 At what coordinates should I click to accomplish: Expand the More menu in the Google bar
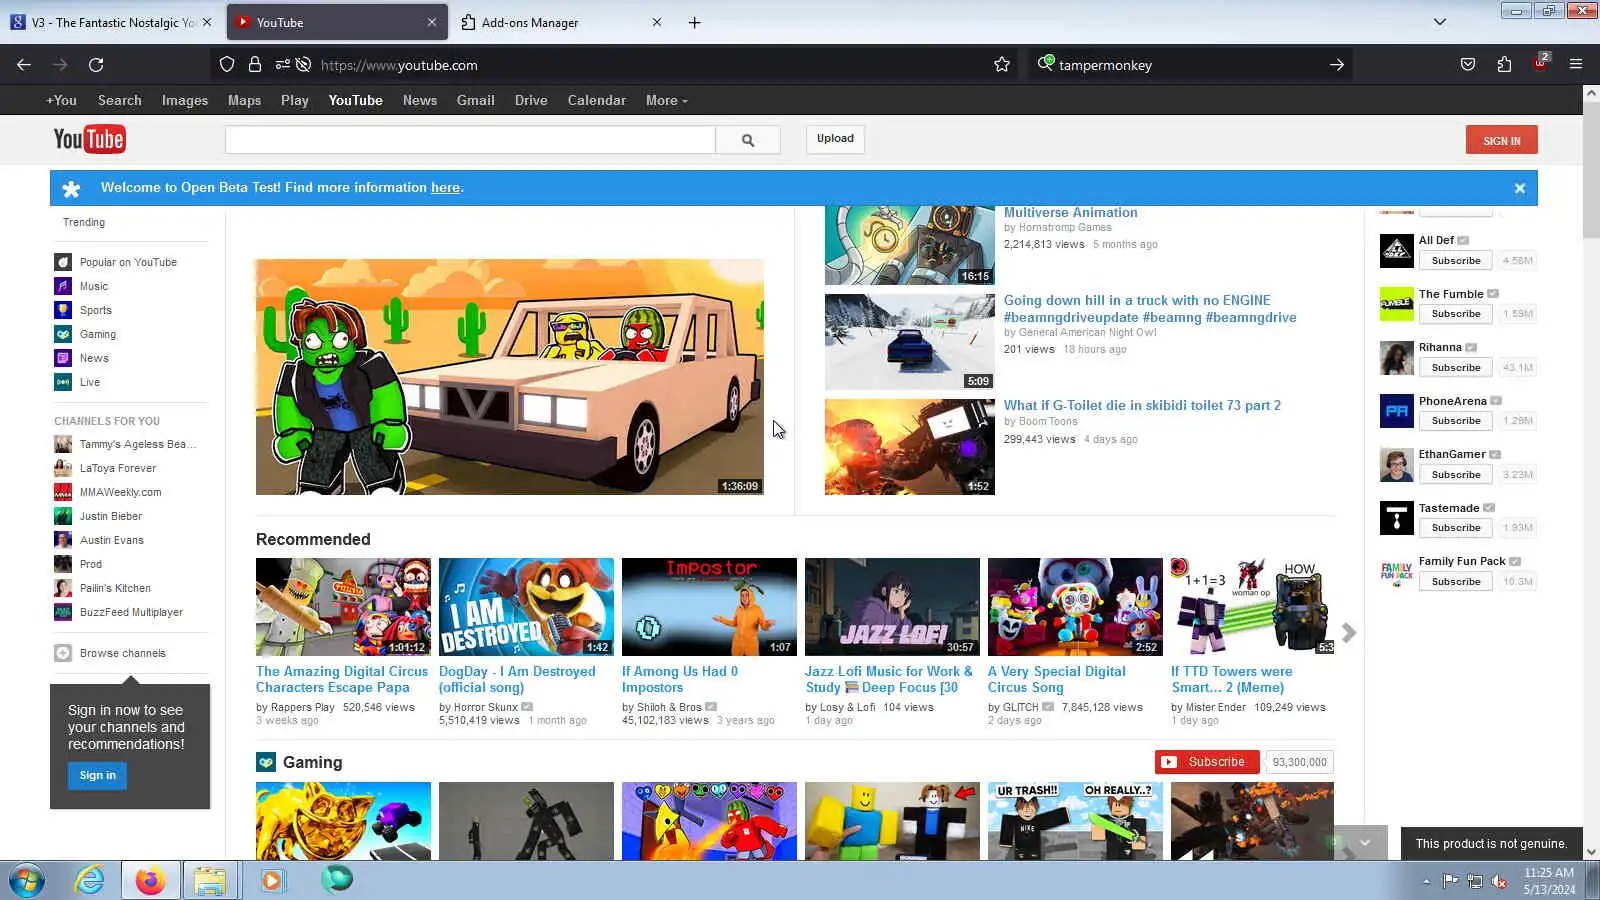pyautogui.click(x=666, y=100)
